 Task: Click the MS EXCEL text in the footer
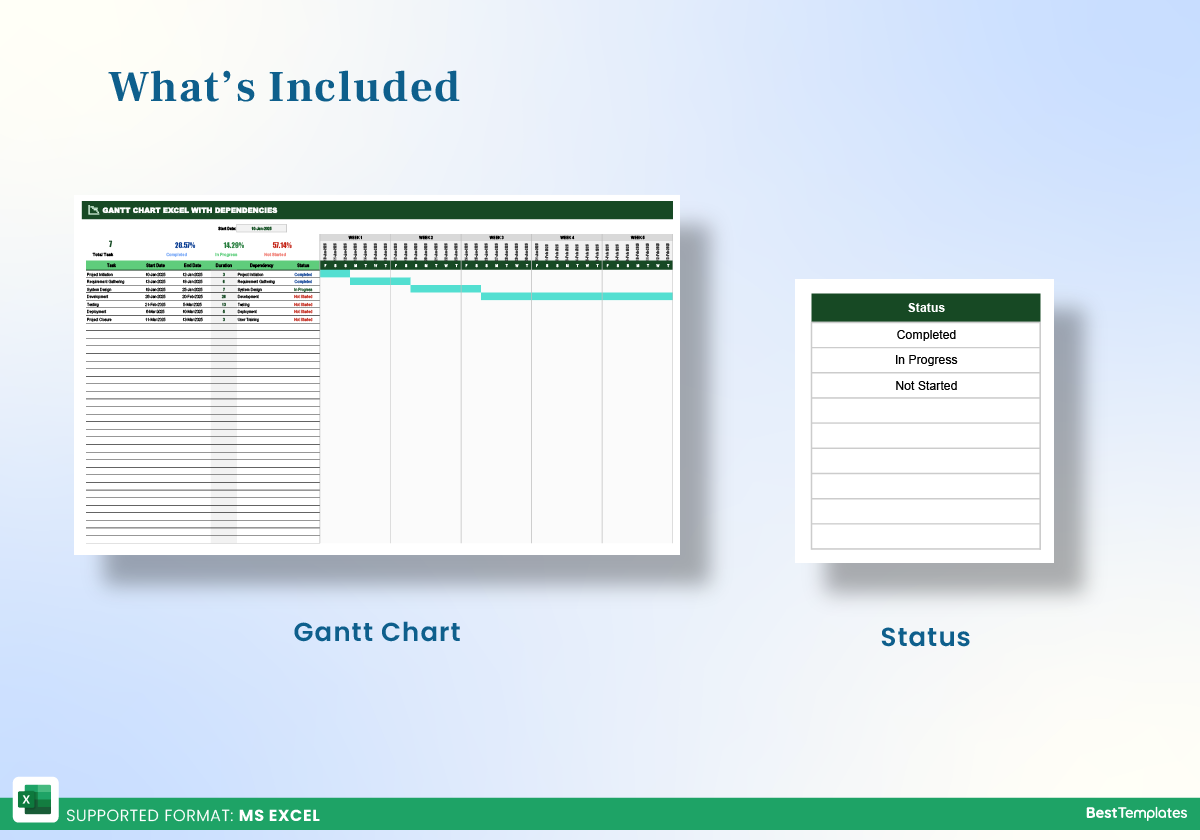279,816
